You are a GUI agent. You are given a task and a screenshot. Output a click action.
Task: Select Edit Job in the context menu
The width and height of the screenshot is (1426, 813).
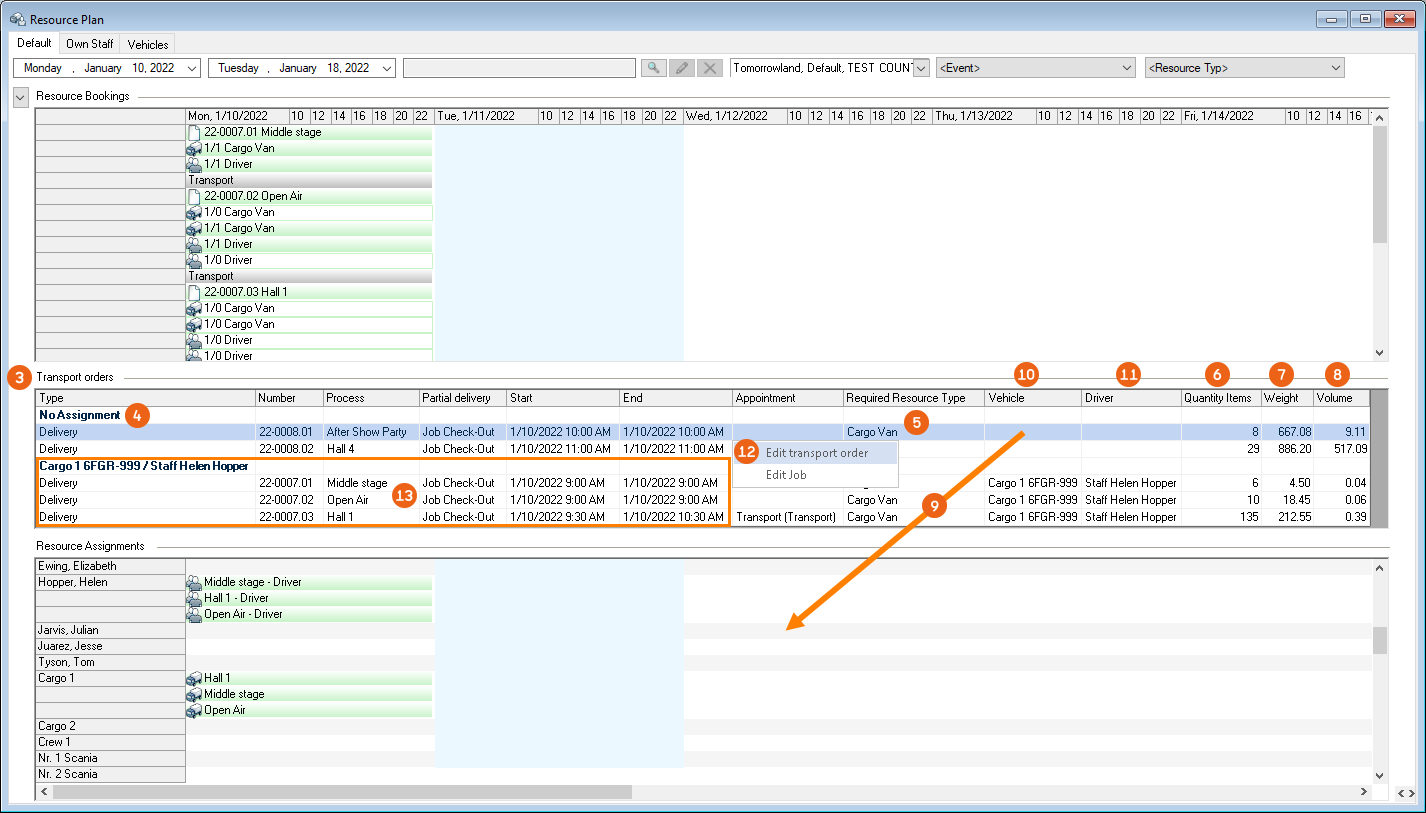point(786,475)
